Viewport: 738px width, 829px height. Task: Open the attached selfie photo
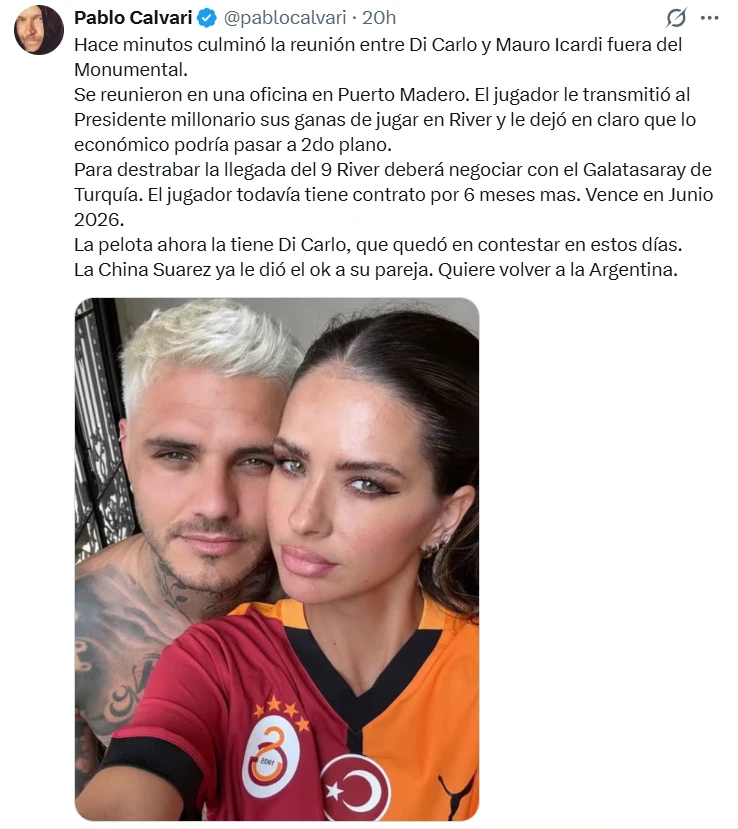[x=277, y=559]
